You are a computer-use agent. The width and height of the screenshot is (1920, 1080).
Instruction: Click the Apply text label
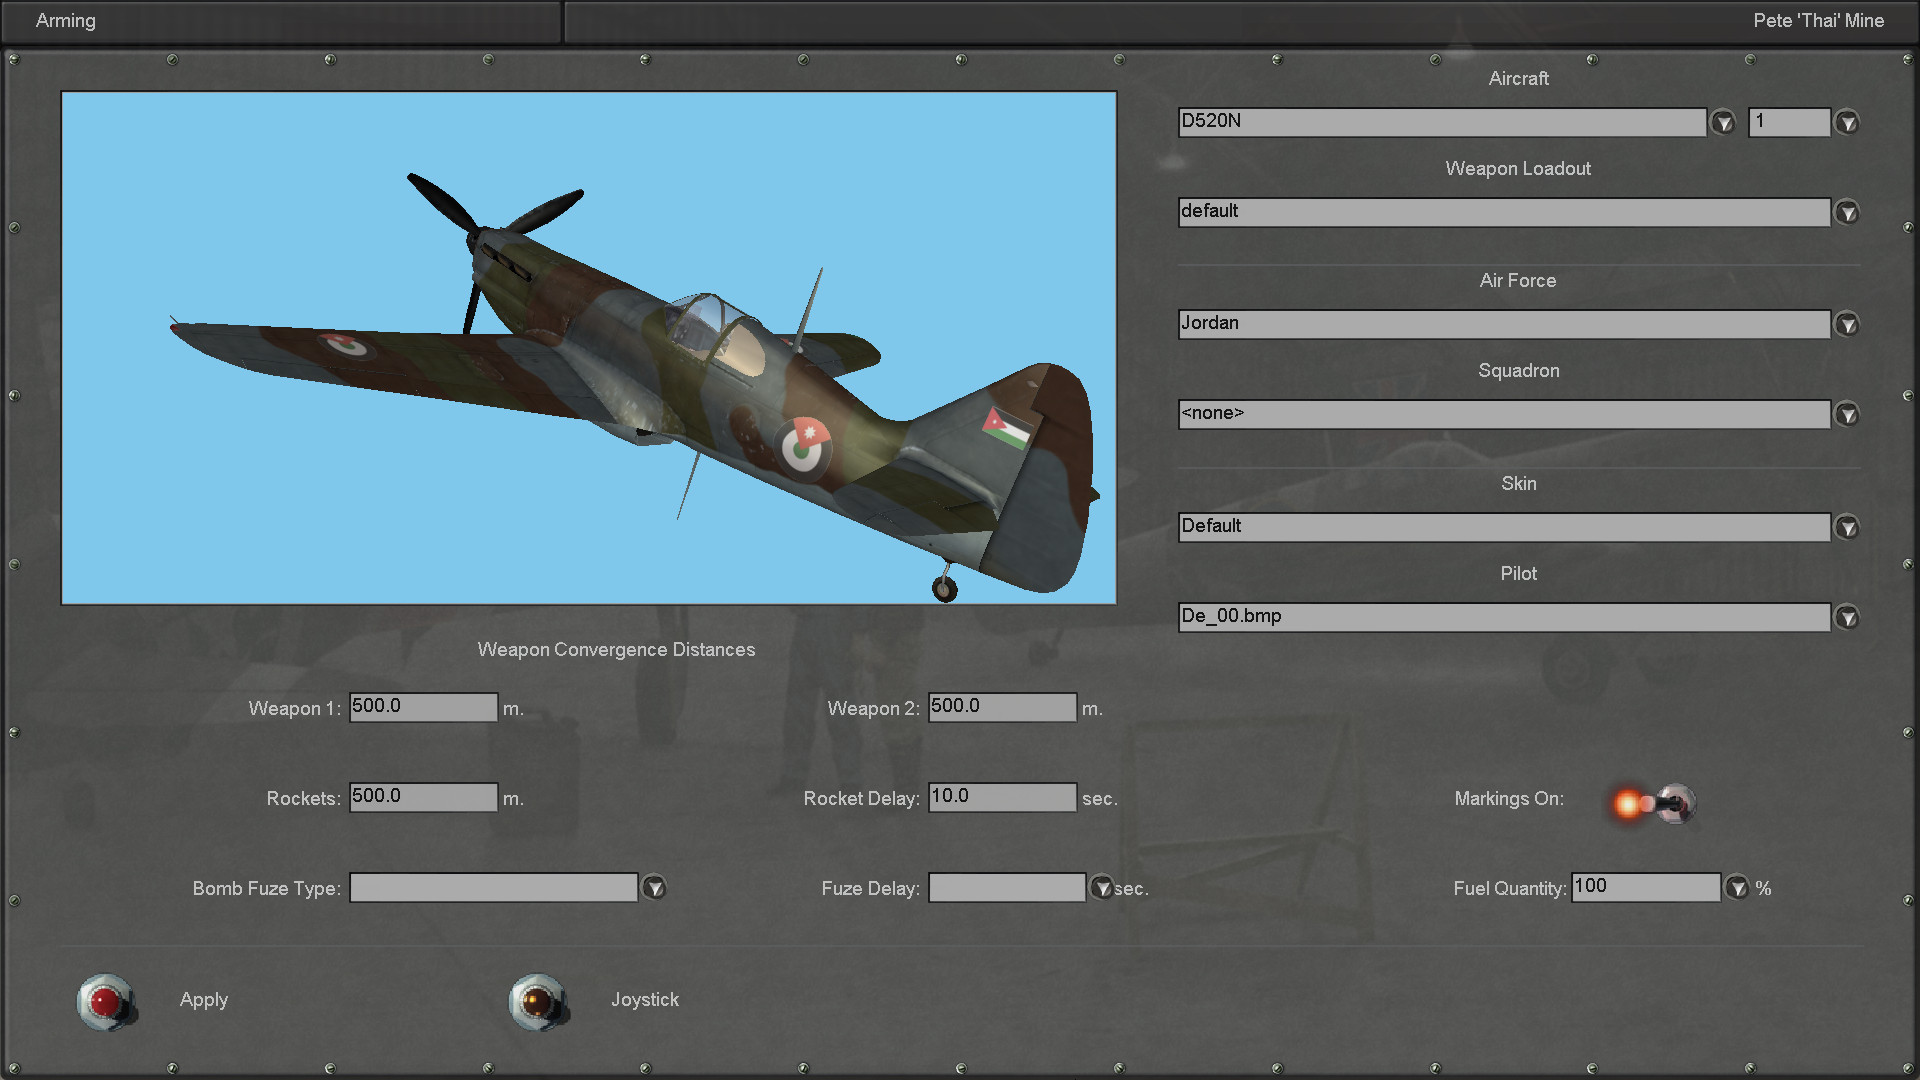204,999
